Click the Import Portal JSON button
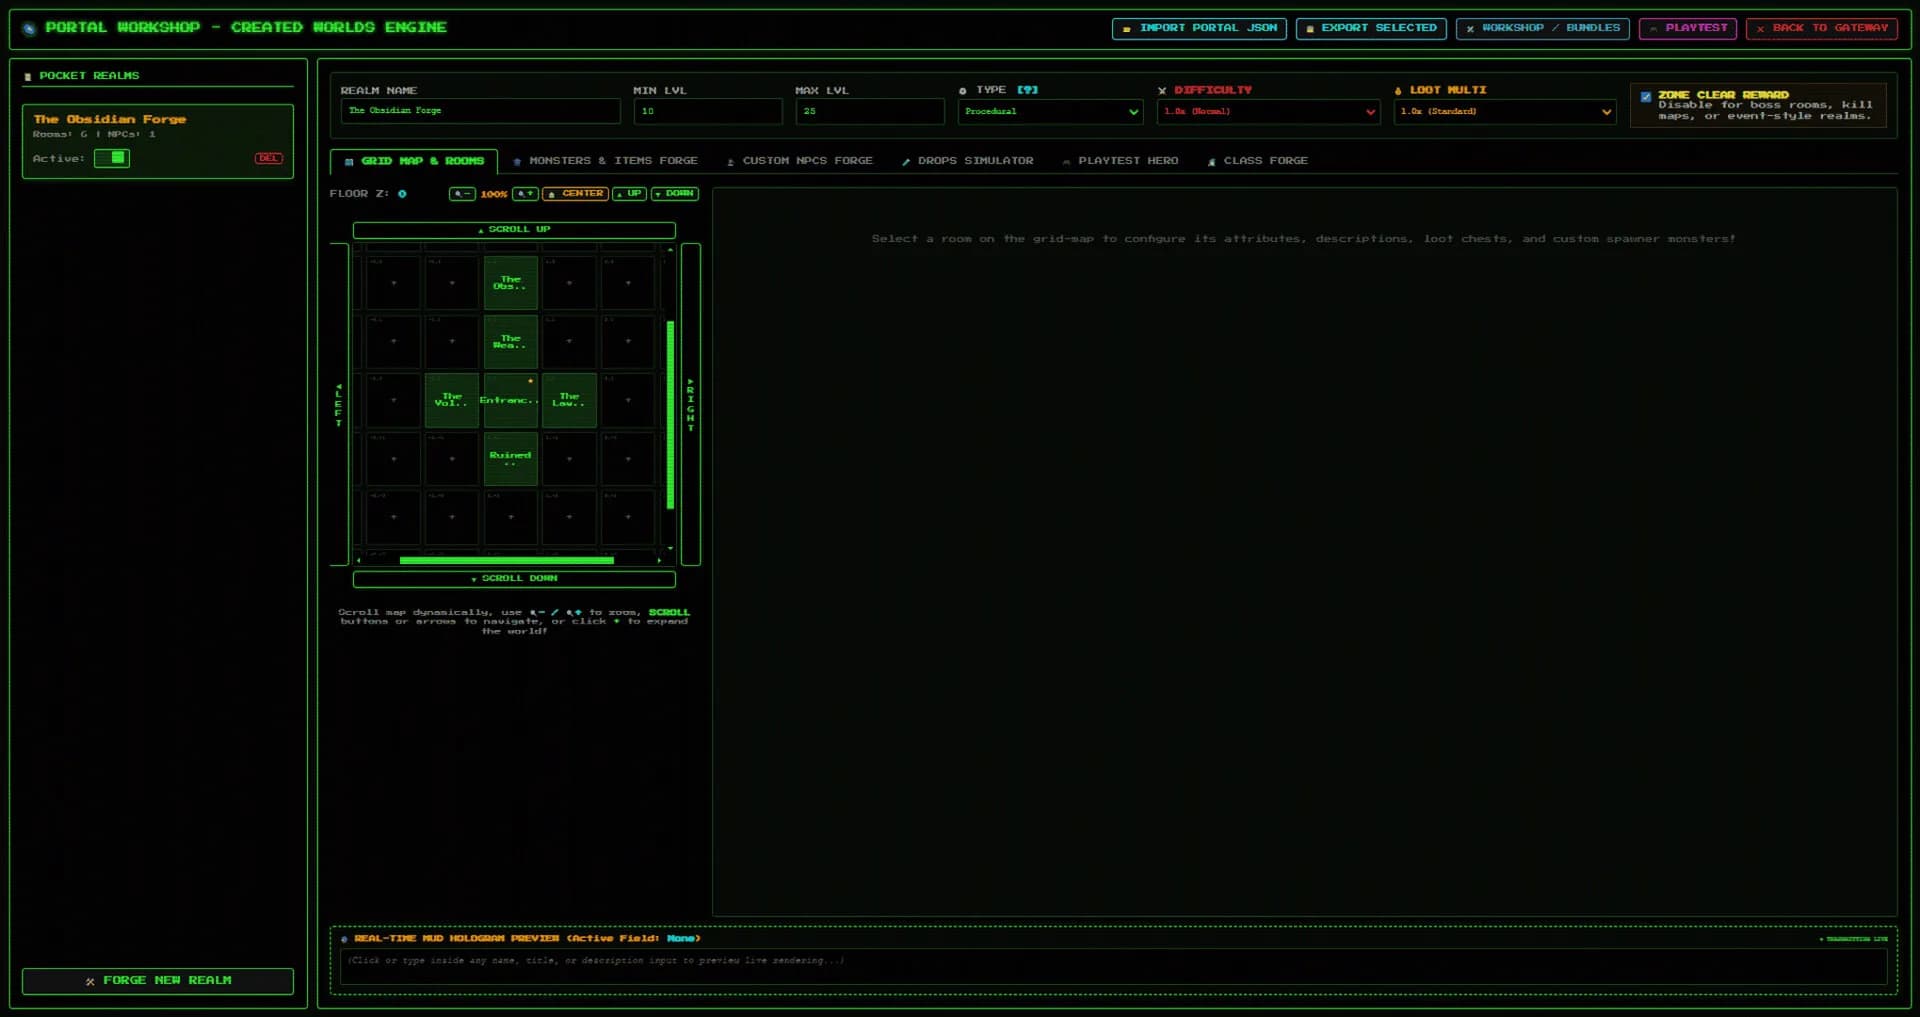1920x1017 pixels. pos(1199,28)
